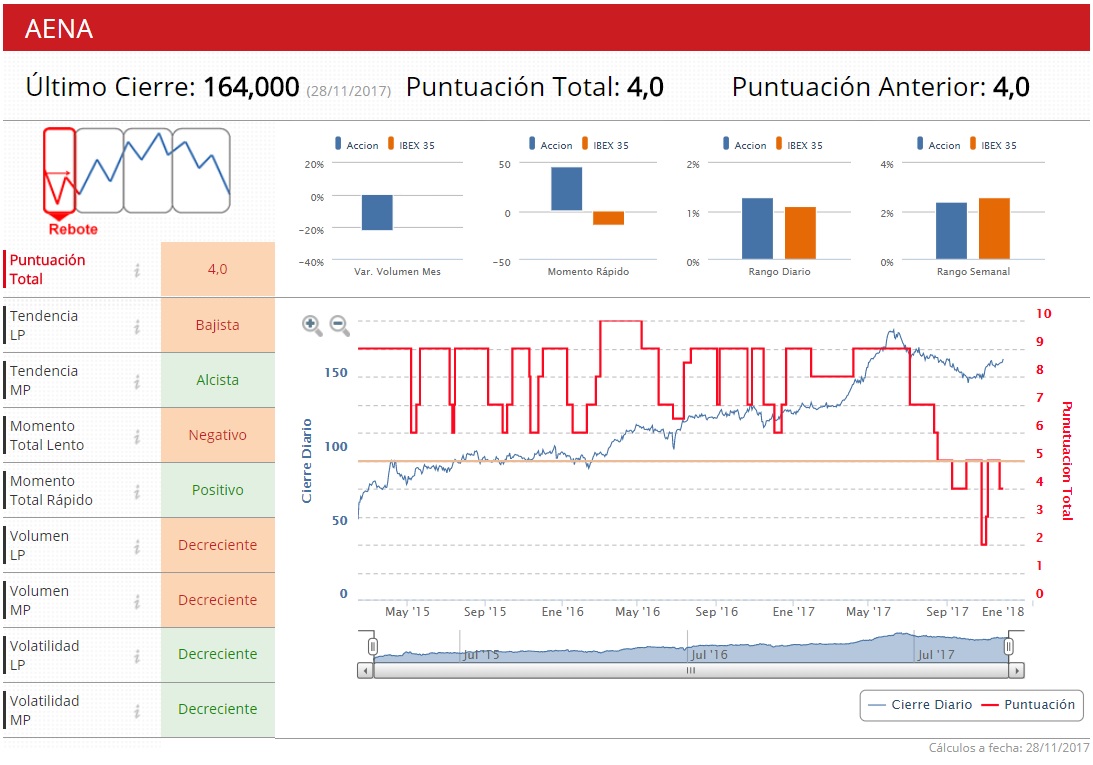
Task: Zoom out of the price chart
Action: [339, 324]
